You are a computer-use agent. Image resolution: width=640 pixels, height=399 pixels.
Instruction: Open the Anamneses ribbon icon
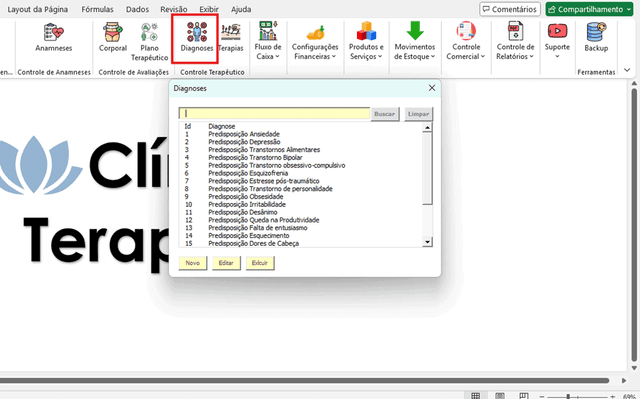pos(53,37)
